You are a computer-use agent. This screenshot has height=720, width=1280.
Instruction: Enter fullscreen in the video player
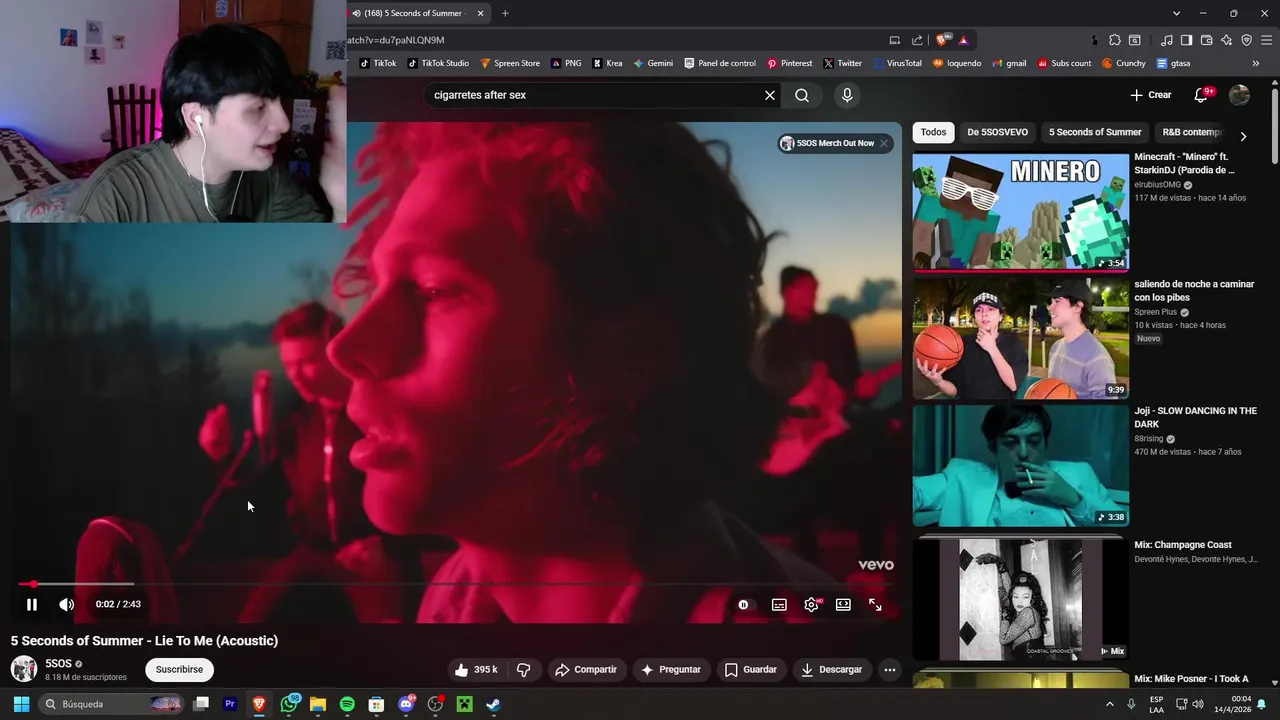(x=875, y=605)
